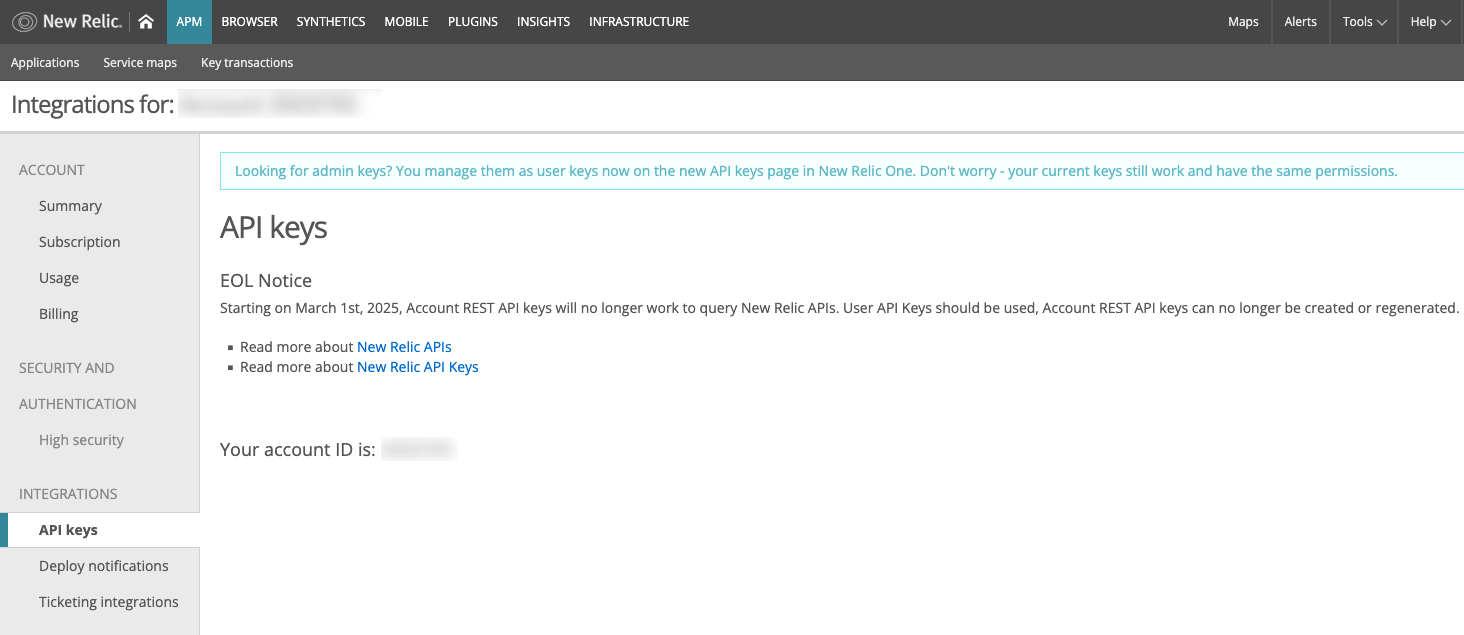Open the New Relic API Keys link
The image size is (1464, 635).
pyautogui.click(x=417, y=366)
